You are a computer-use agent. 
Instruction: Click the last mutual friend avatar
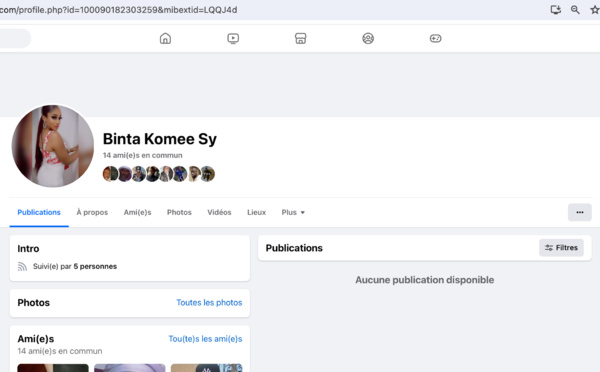point(208,174)
